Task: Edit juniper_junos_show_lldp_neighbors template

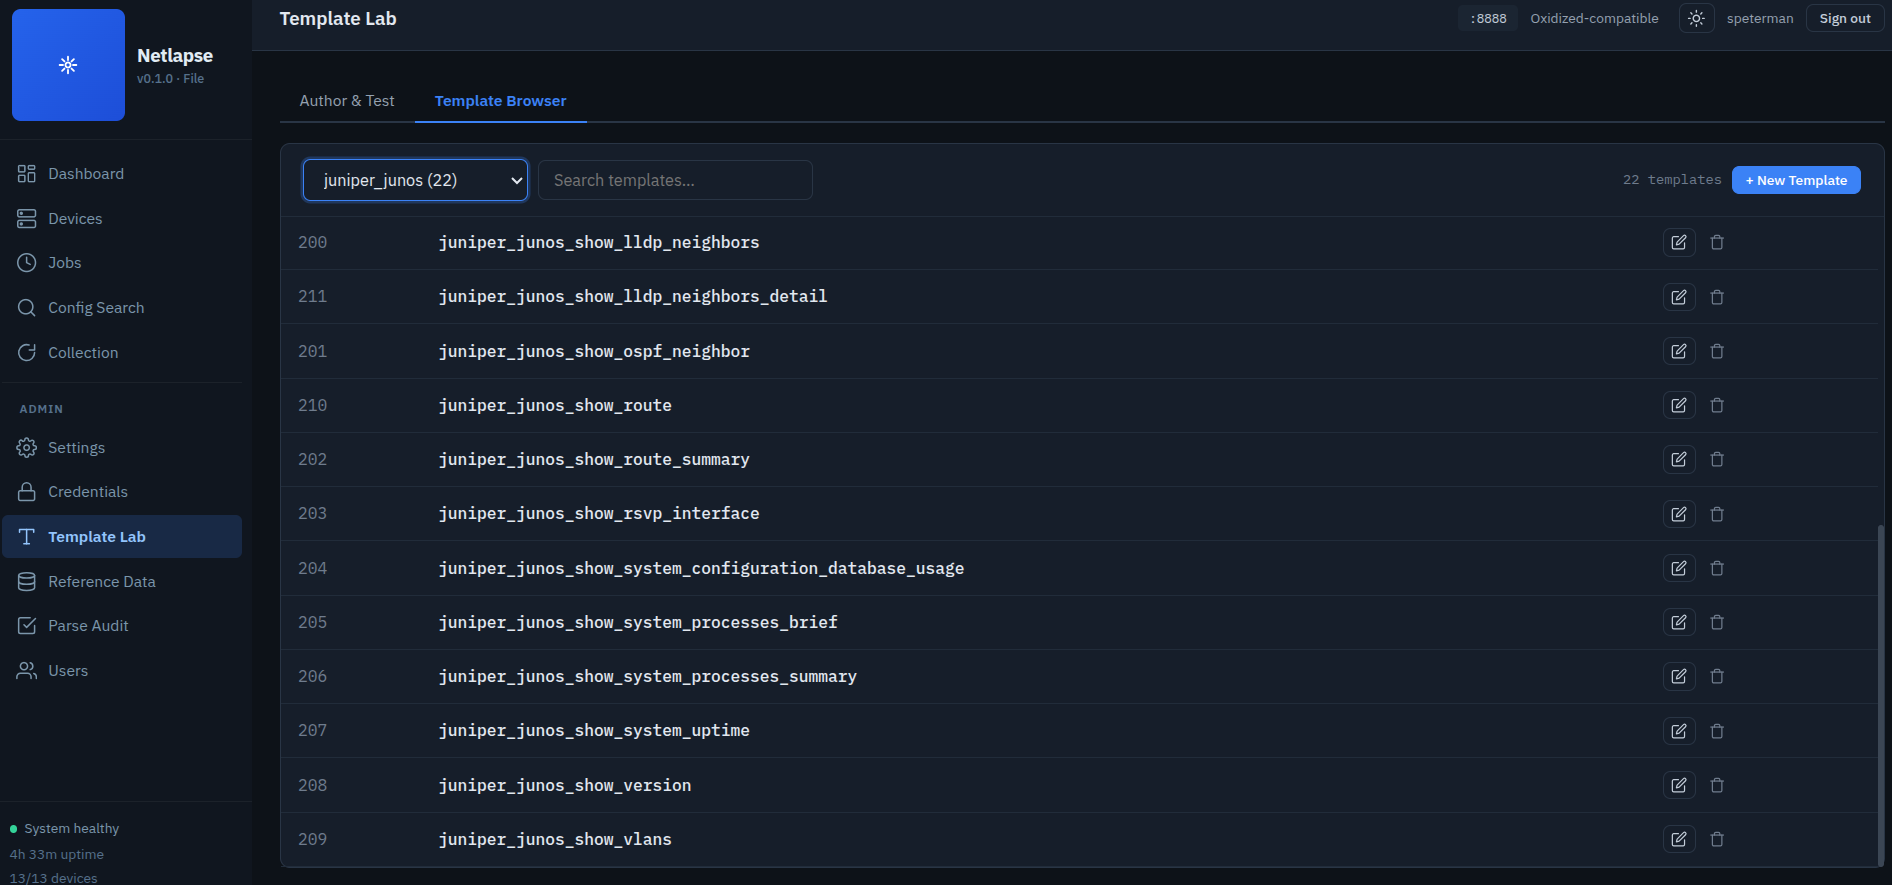Action: 1679,243
